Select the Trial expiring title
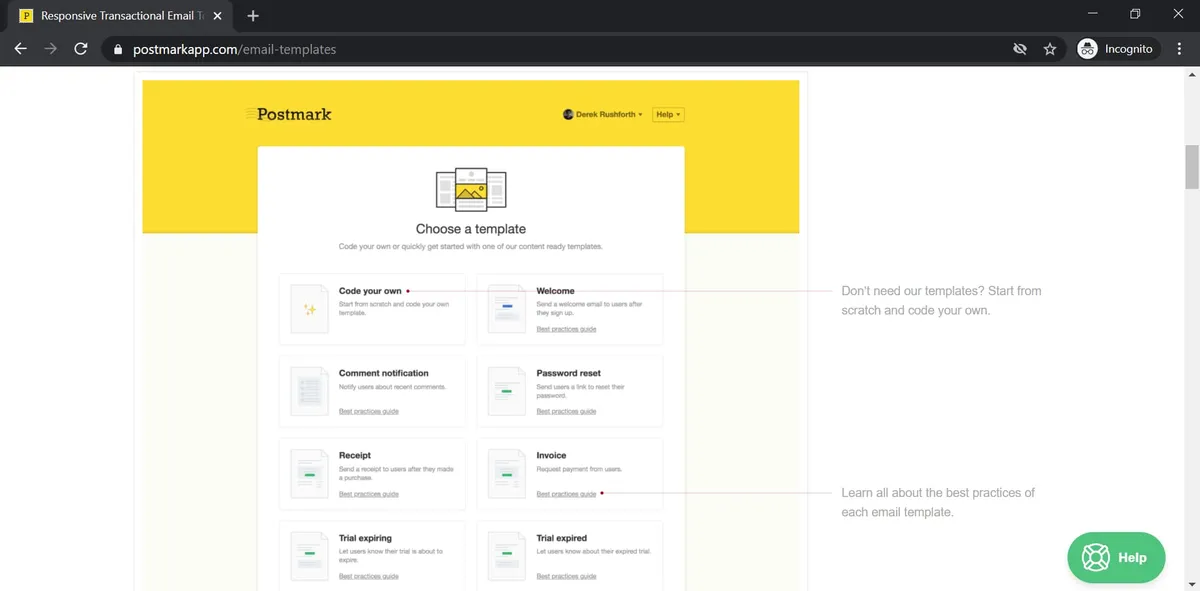 point(365,538)
